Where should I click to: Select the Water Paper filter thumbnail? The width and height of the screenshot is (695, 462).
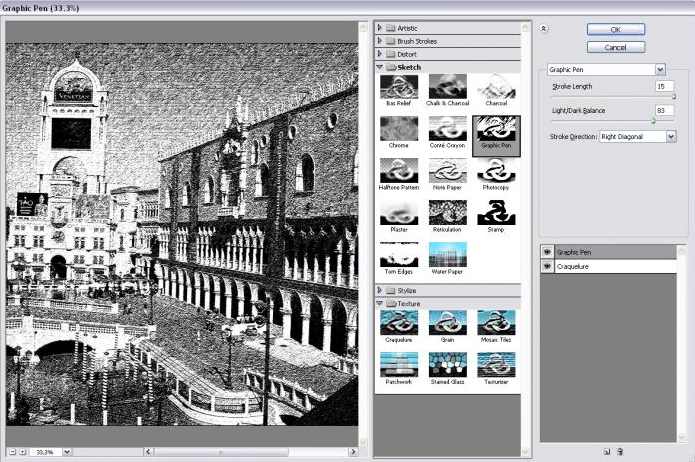point(447,255)
